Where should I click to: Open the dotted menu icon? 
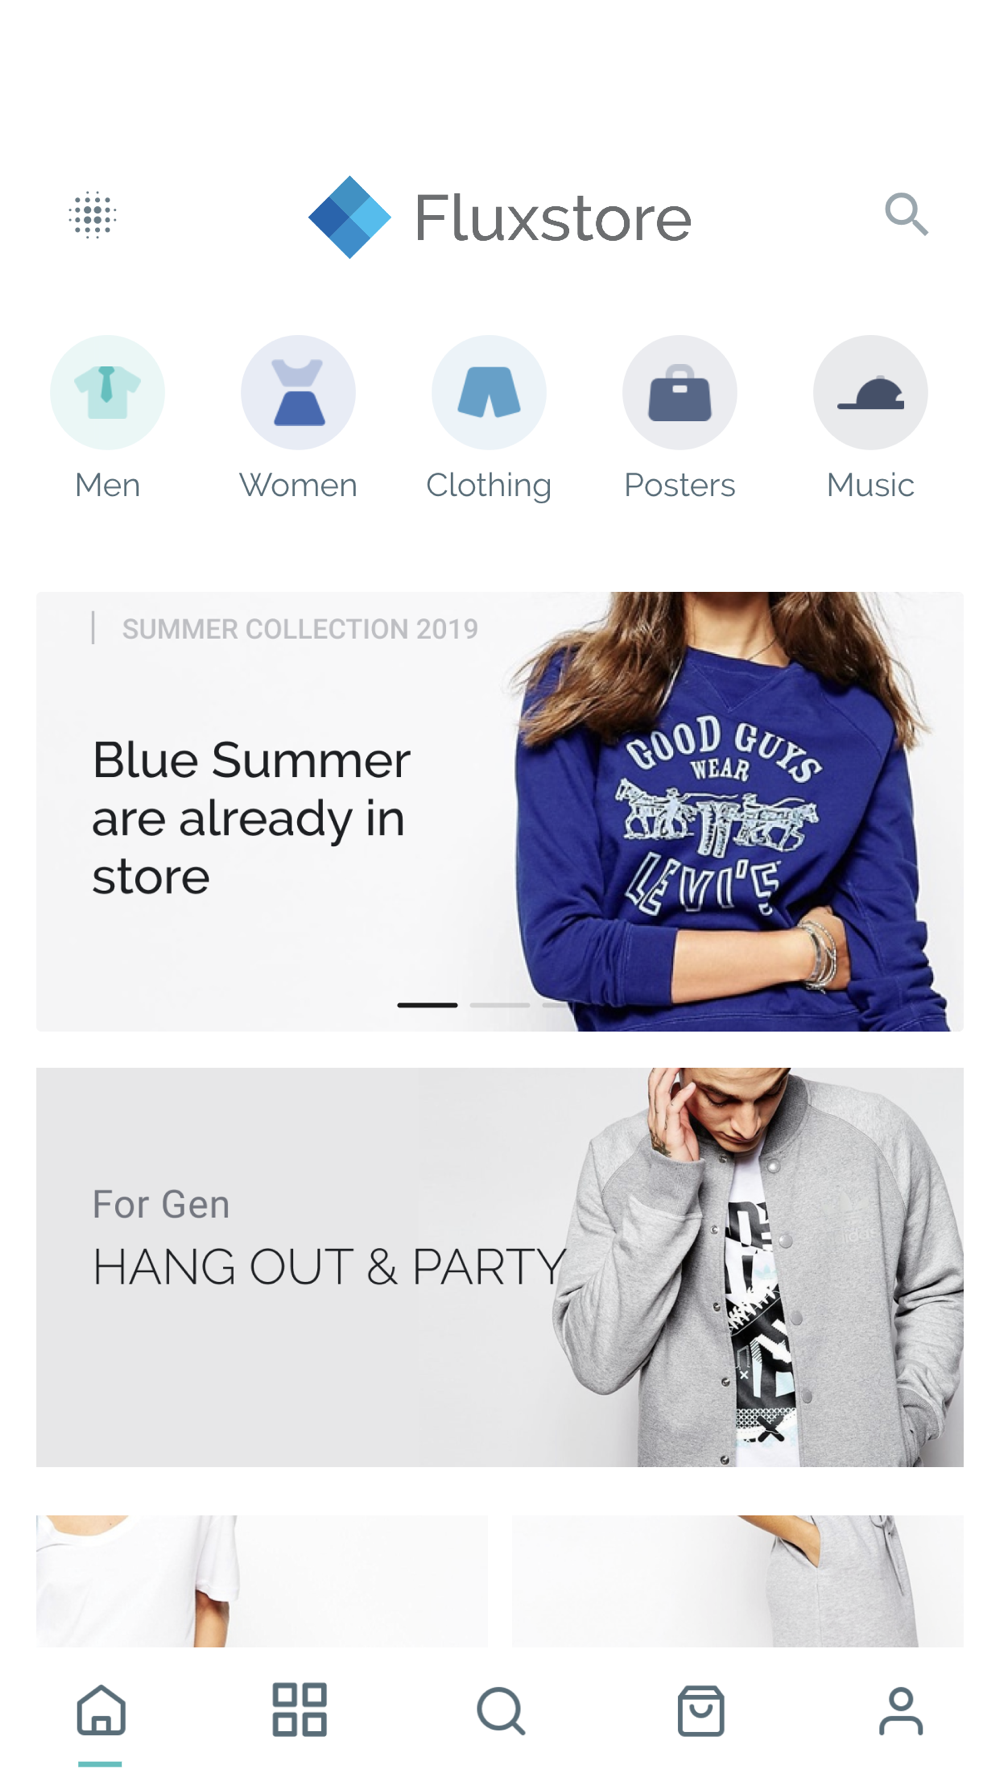tap(93, 215)
